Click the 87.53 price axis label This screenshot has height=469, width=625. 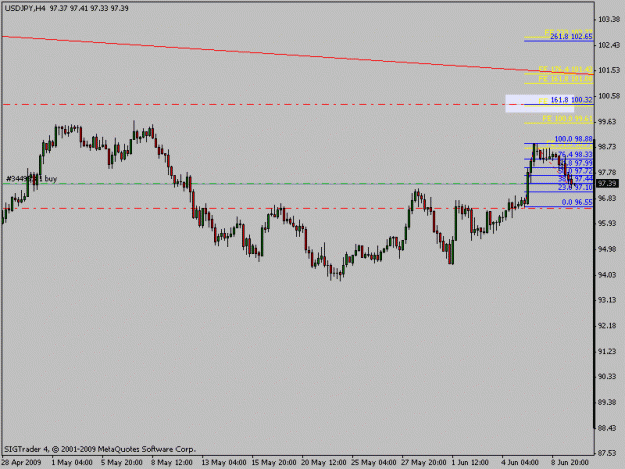(x=609, y=453)
